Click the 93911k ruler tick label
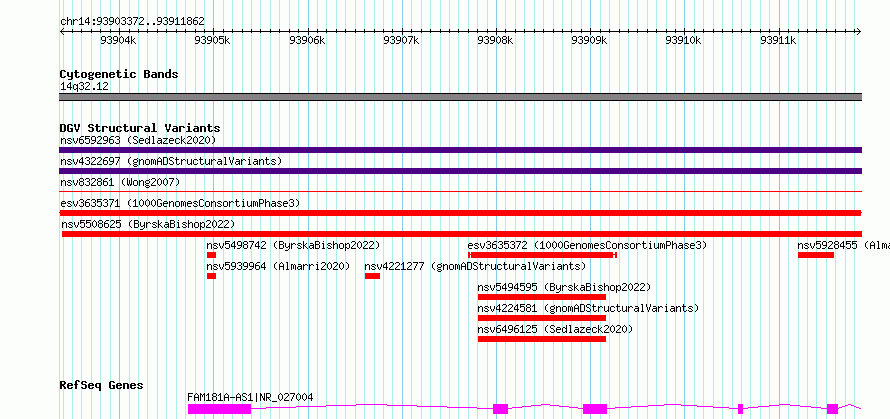This screenshot has height=419, width=890. (x=778, y=40)
